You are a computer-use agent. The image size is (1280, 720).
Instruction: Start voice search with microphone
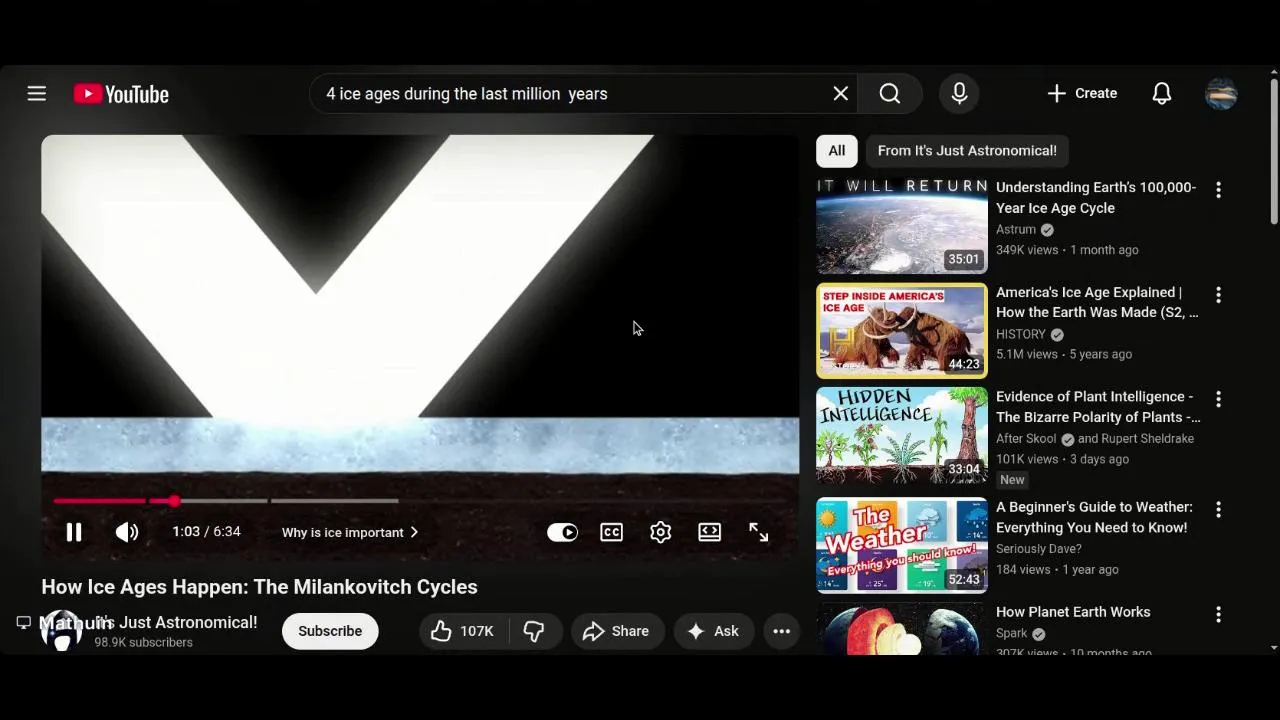(959, 93)
